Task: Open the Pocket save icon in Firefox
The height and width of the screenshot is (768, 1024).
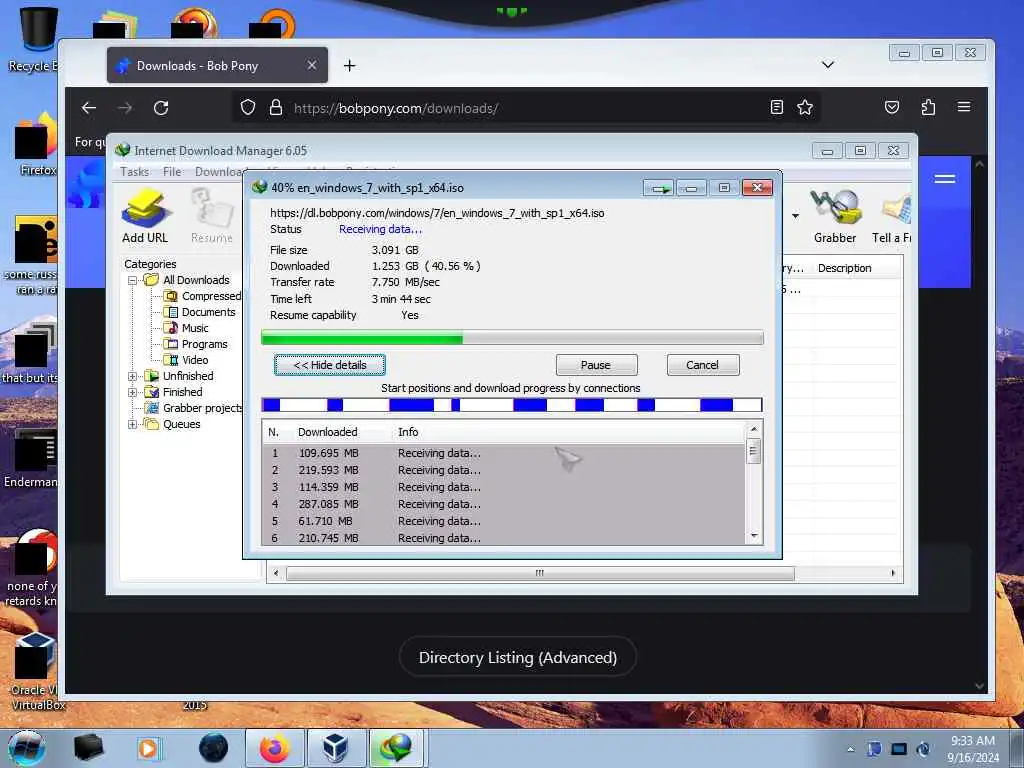Action: tap(892, 108)
